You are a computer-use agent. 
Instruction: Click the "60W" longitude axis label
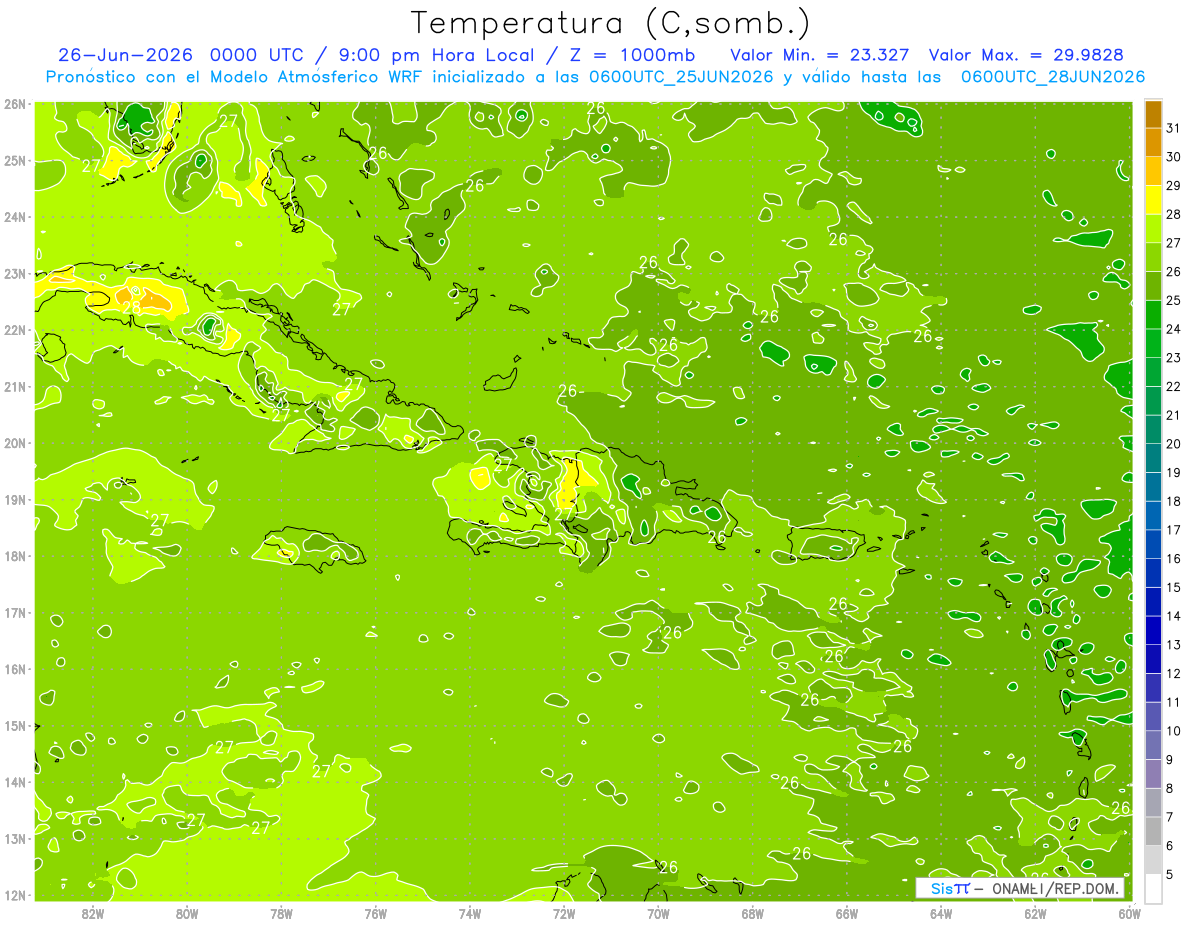[x=1129, y=914]
